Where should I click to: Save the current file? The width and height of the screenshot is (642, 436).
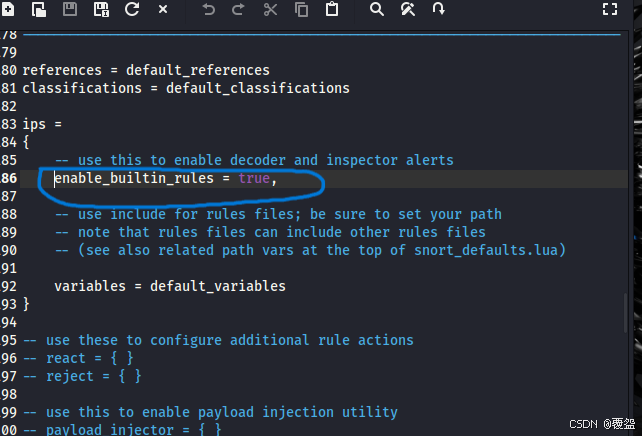click(x=70, y=9)
